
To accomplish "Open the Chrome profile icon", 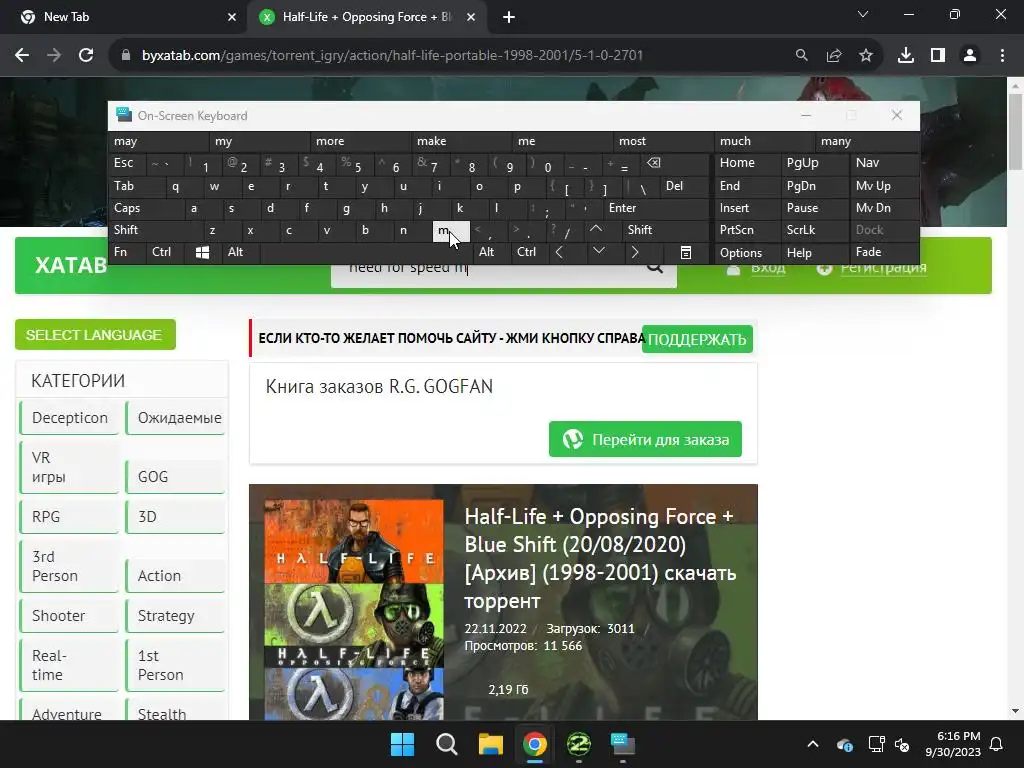I will tap(970, 56).
